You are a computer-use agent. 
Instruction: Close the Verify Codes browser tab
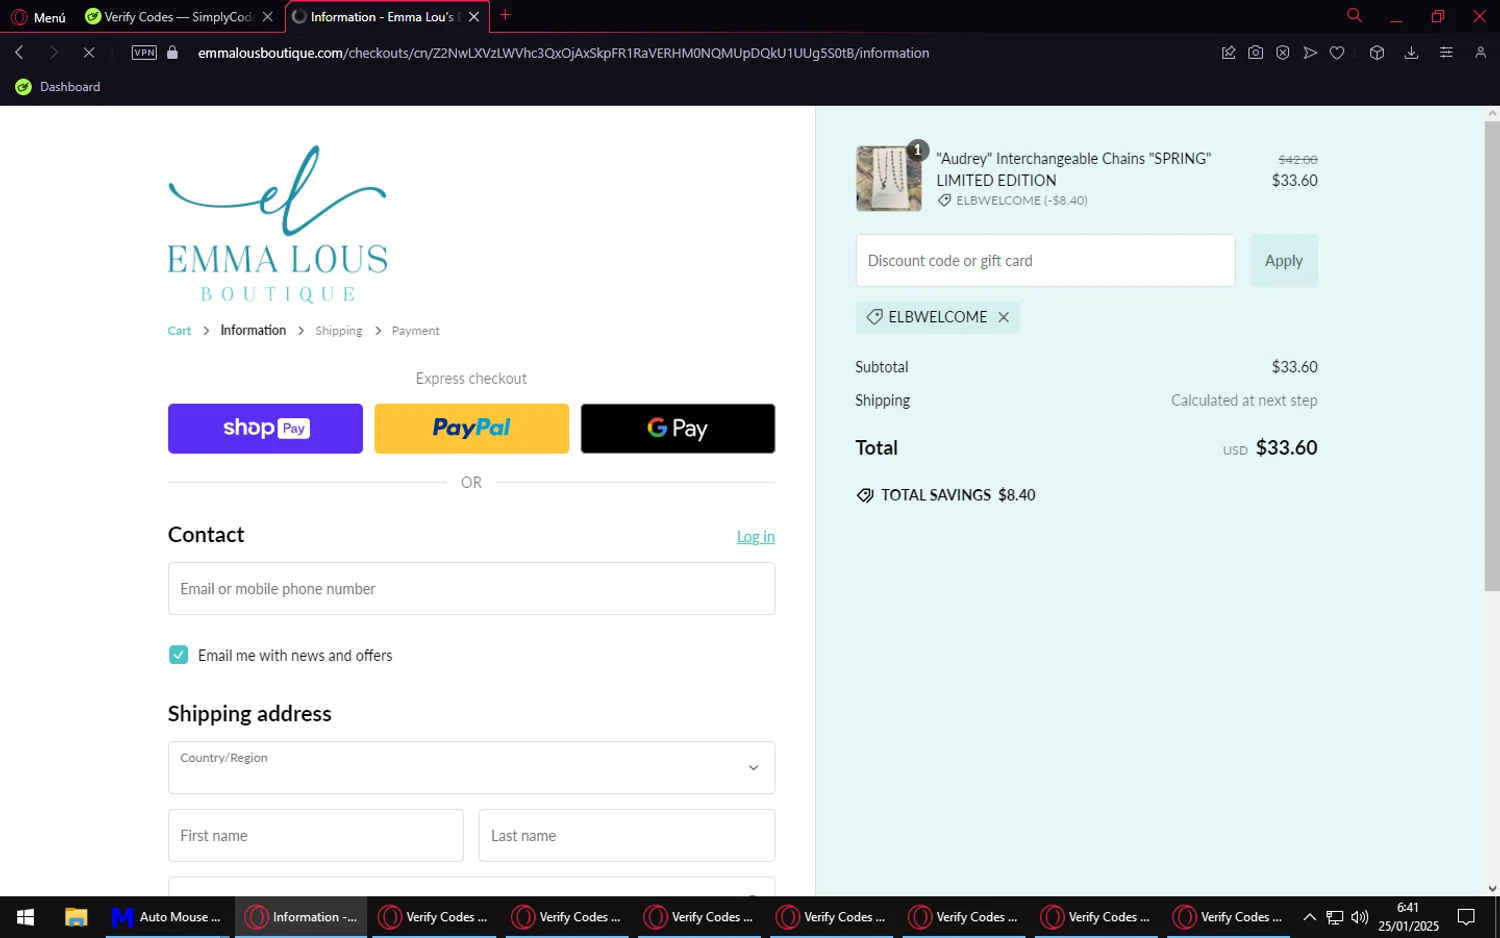pyautogui.click(x=267, y=17)
